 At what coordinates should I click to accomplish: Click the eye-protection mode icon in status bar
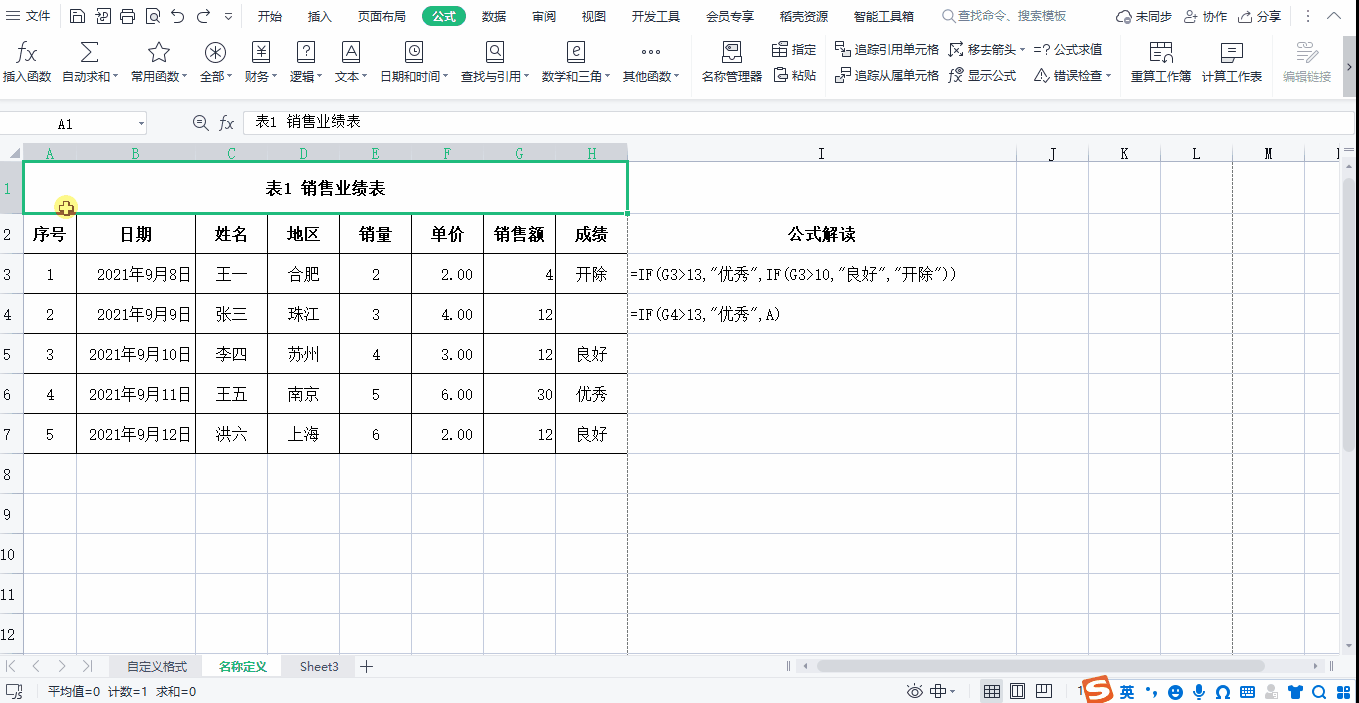[x=914, y=692]
